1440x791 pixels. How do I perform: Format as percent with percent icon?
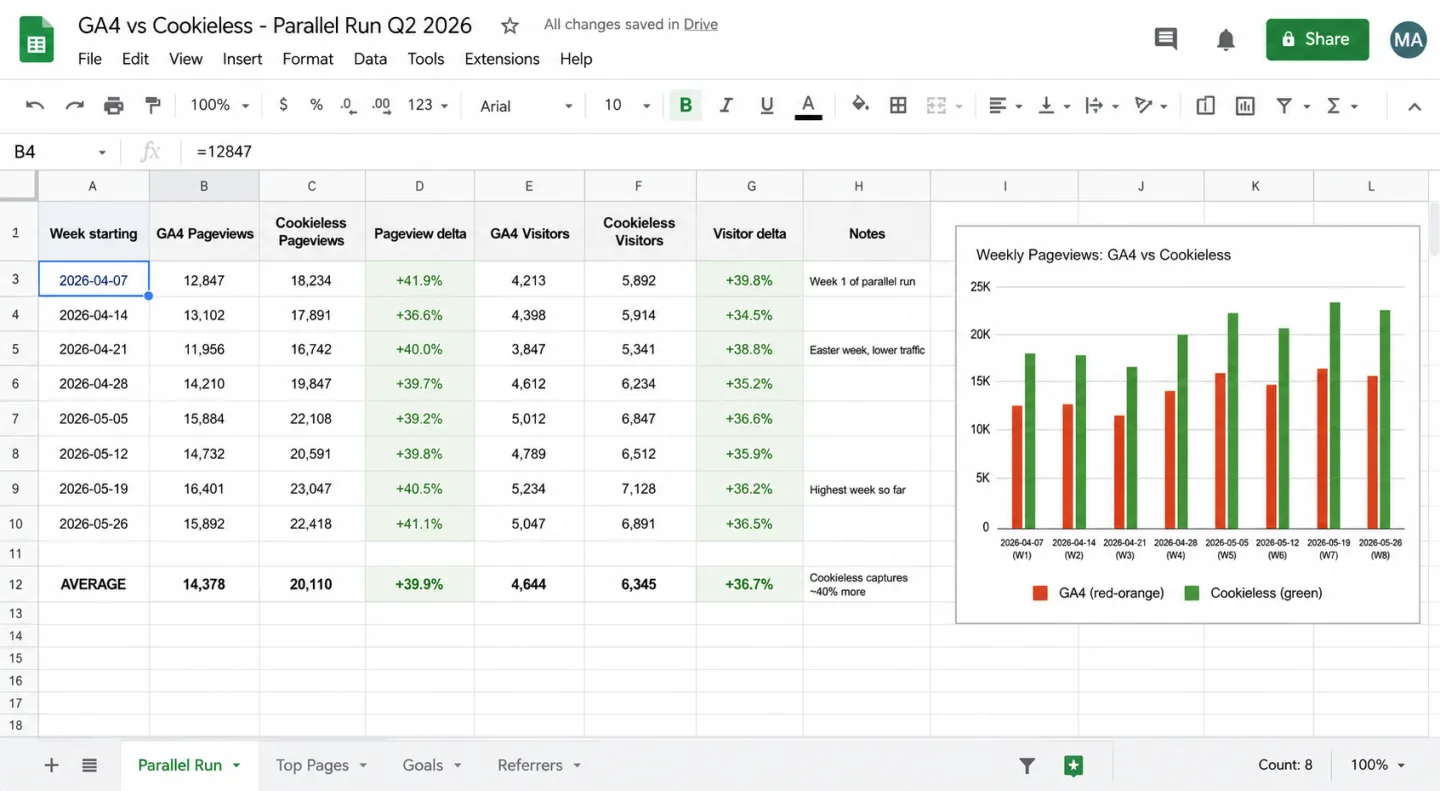(x=316, y=105)
